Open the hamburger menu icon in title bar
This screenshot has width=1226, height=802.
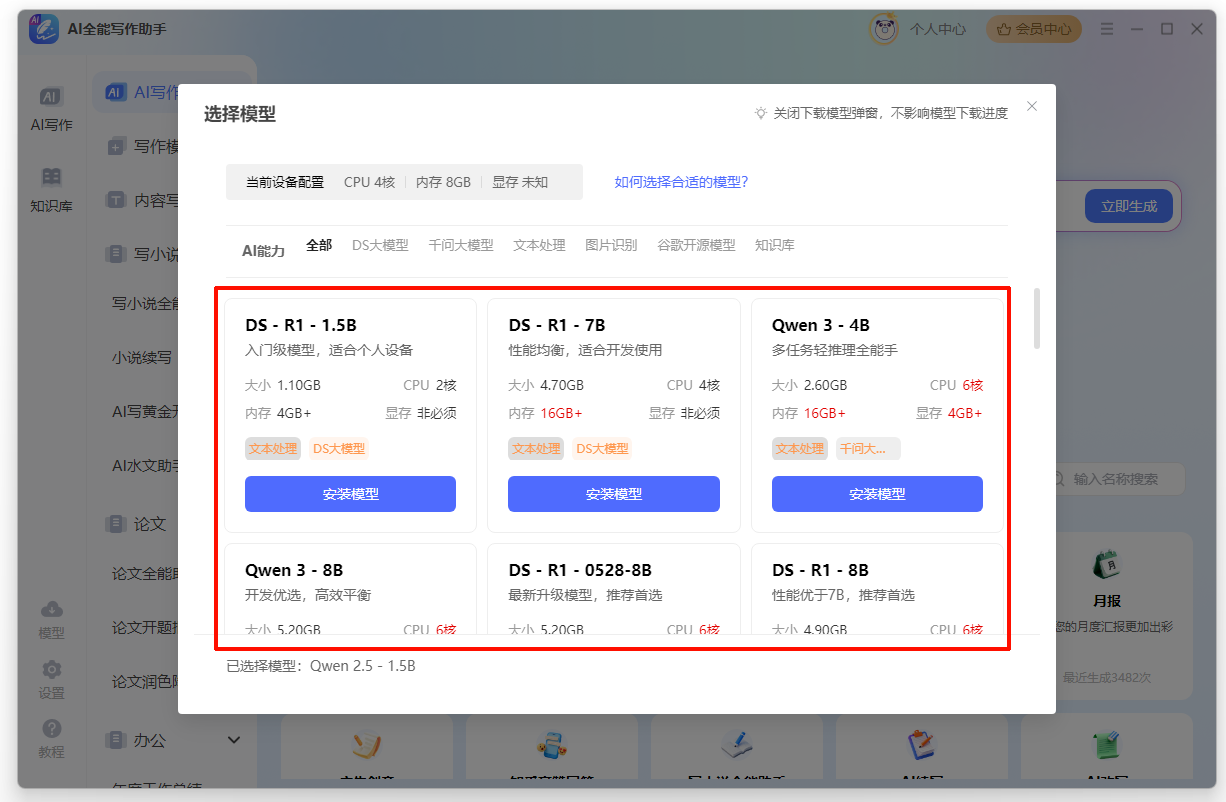tap(1107, 30)
